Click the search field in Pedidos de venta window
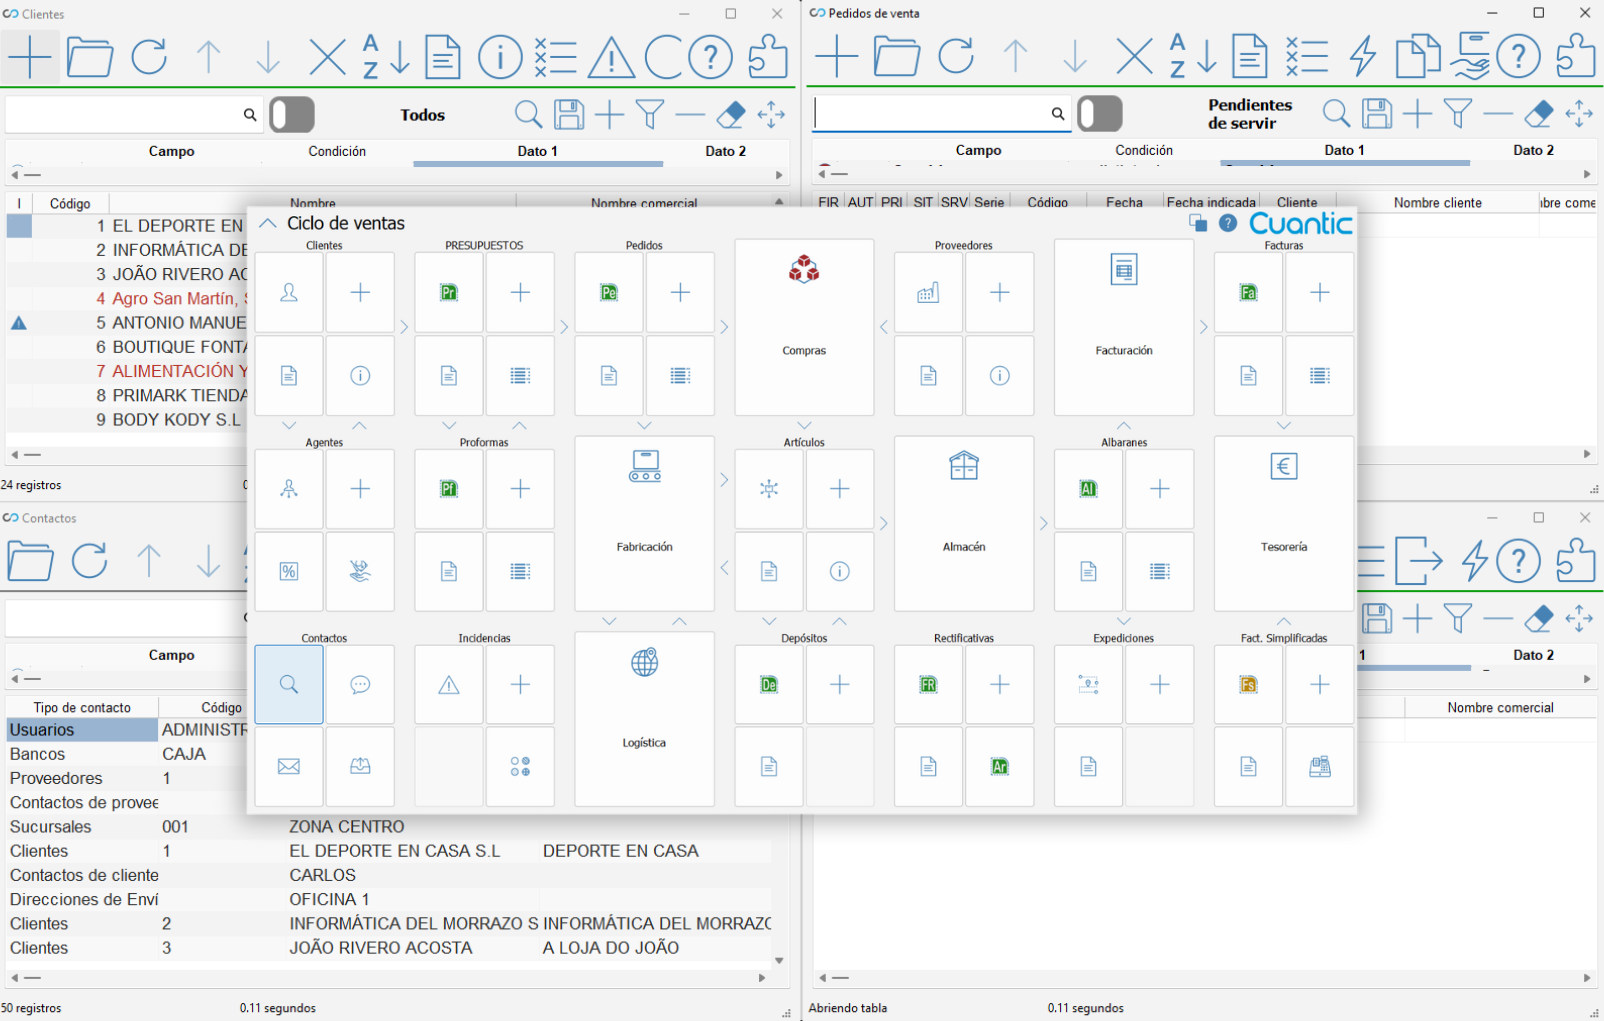 pos(931,113)
